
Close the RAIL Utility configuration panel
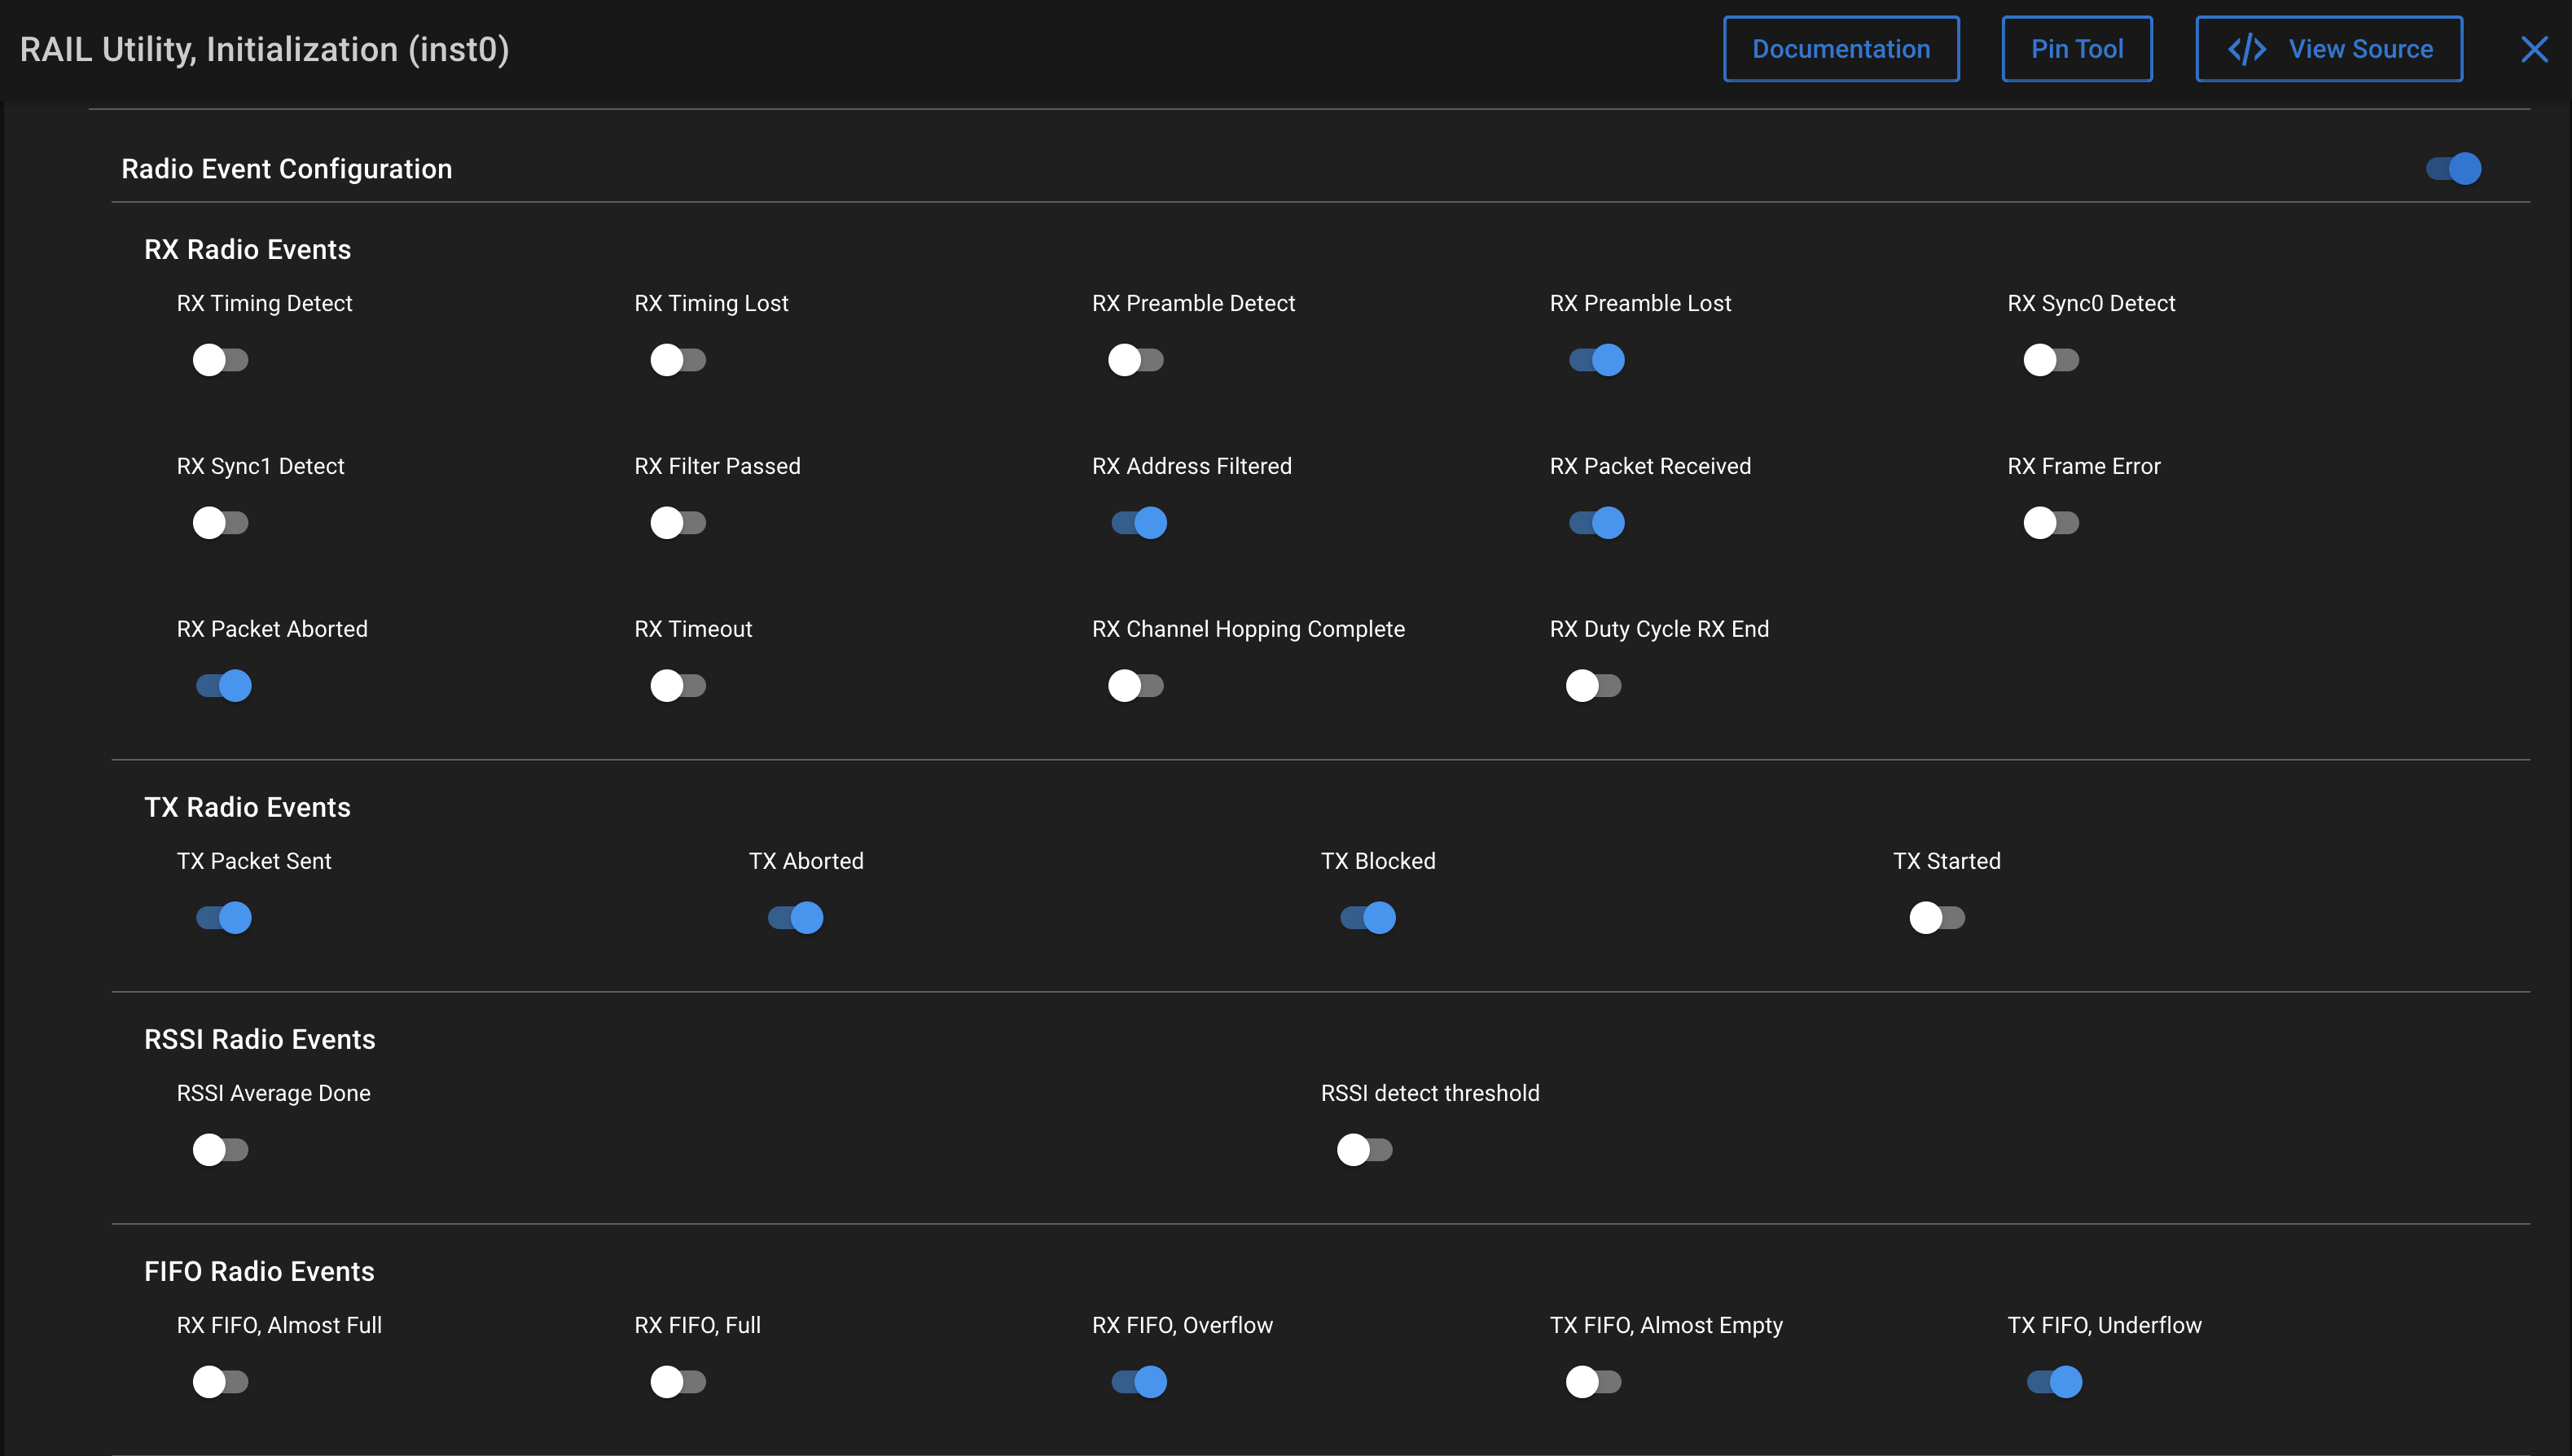click(x=2534, y=49)
